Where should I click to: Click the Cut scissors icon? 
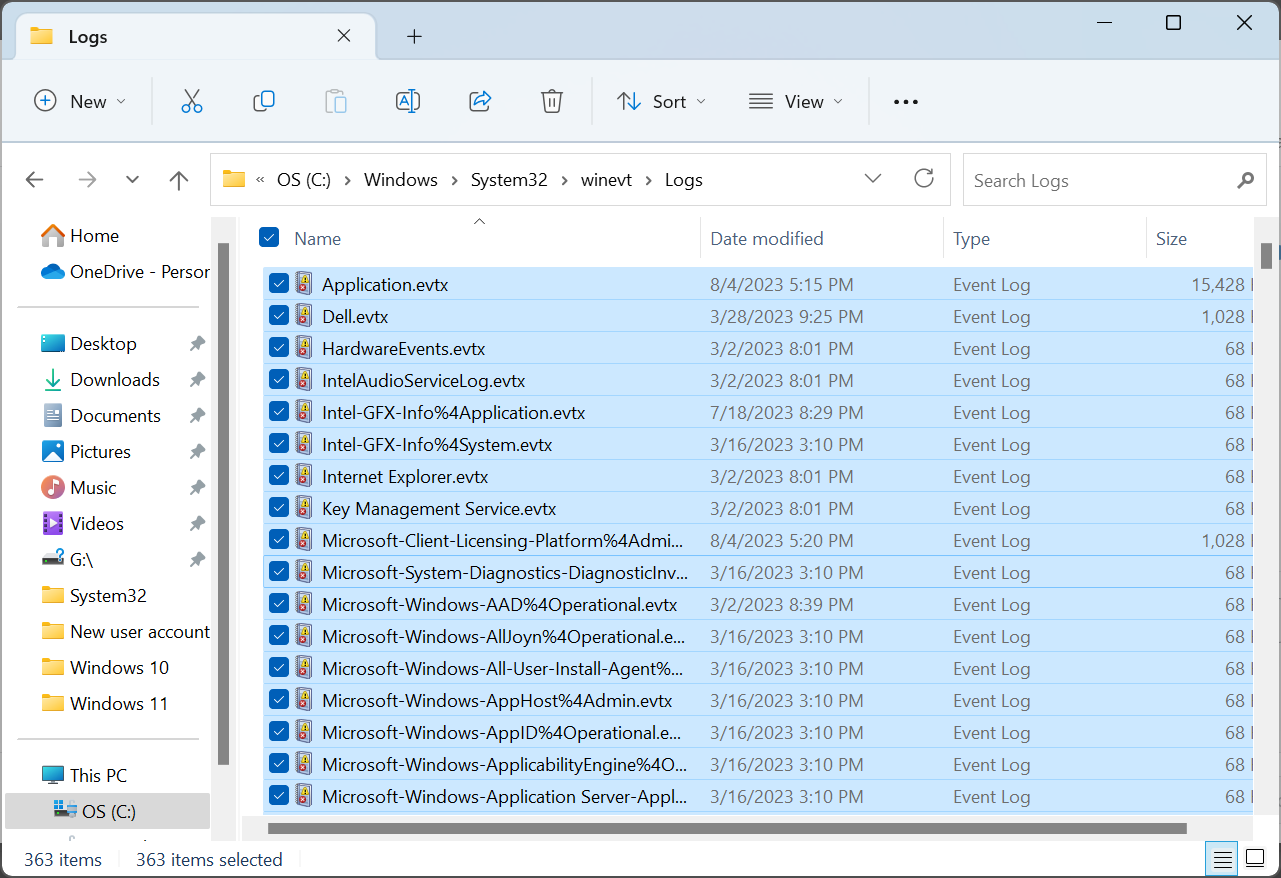[192, 101]
